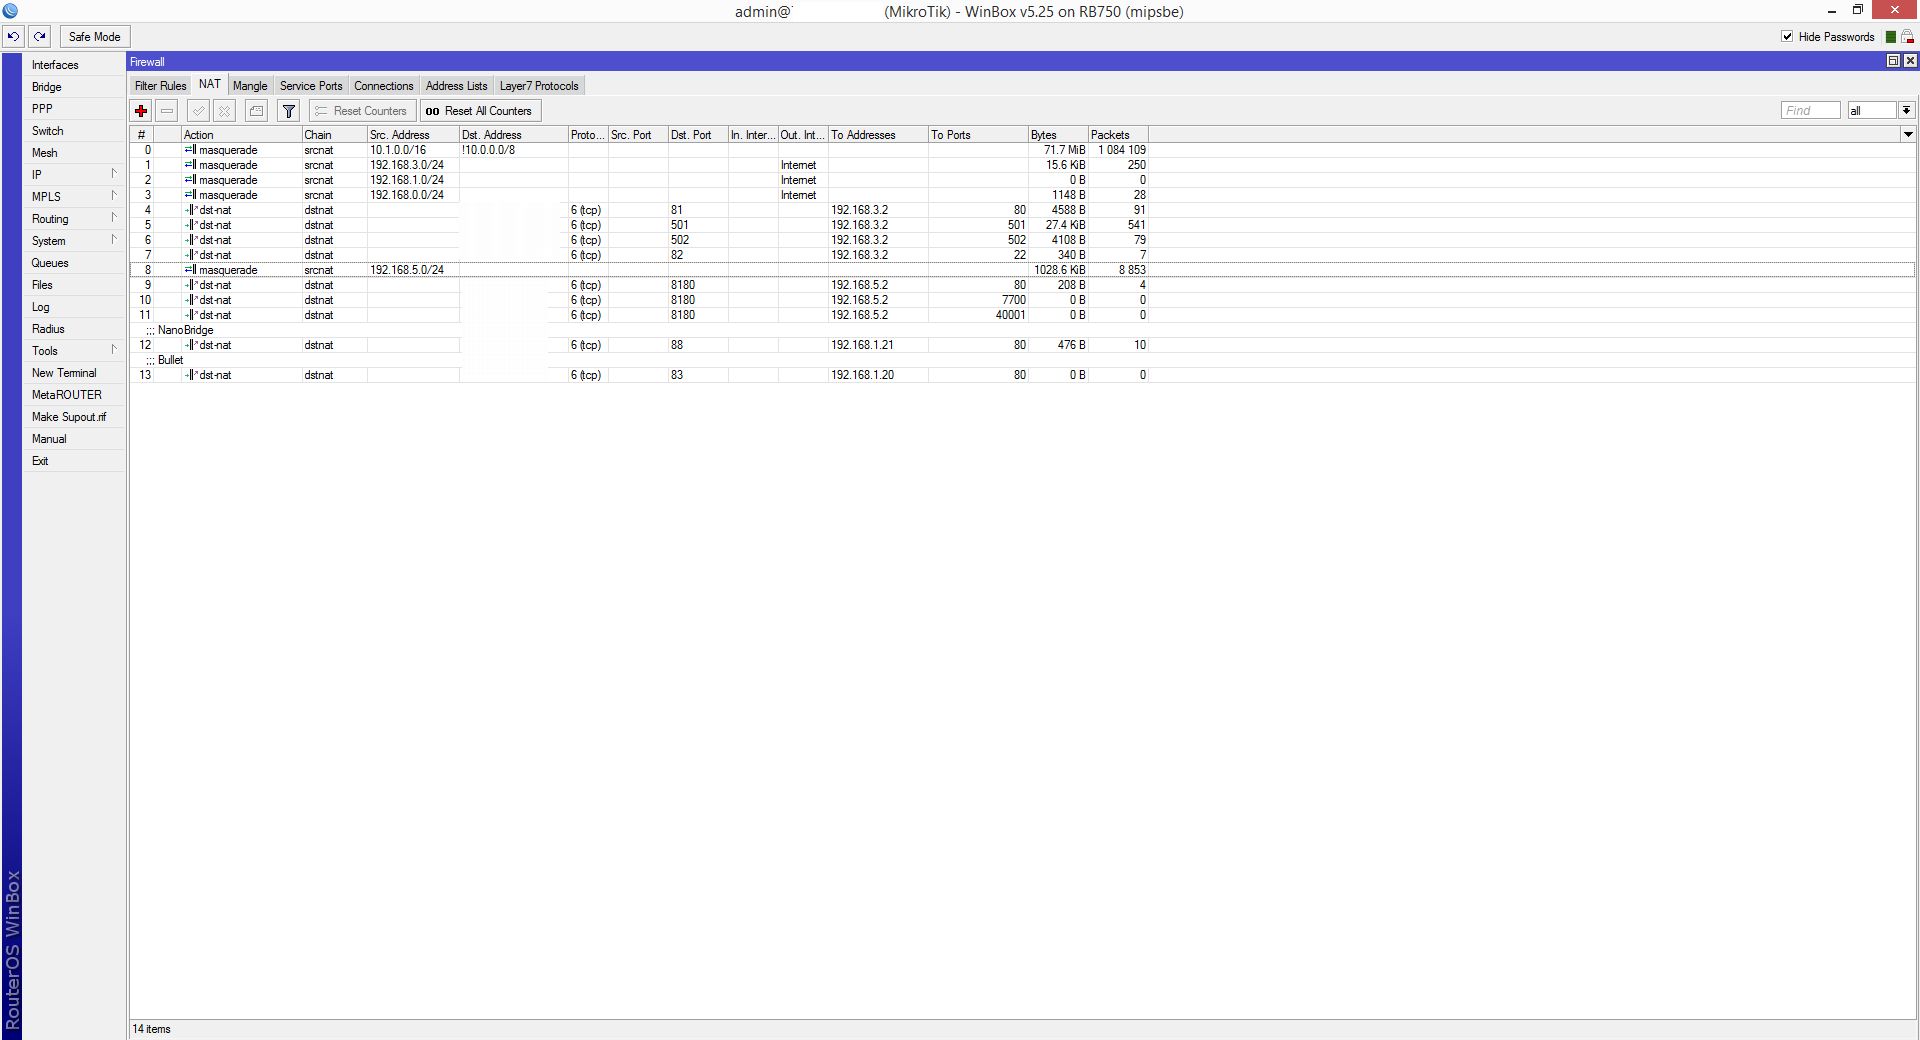Click Make Supout.rif in the sidebar

(74, 417)
